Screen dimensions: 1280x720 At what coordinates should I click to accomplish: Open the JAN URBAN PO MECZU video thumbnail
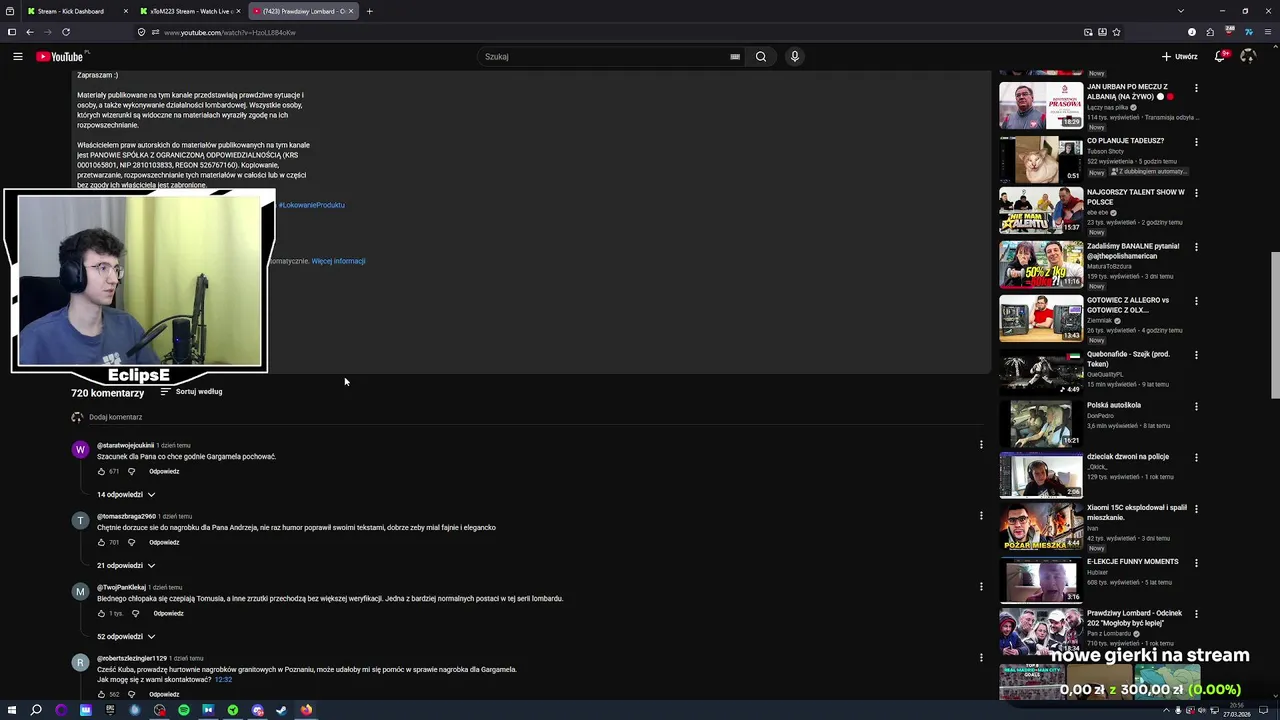(x=1040, y=106)
